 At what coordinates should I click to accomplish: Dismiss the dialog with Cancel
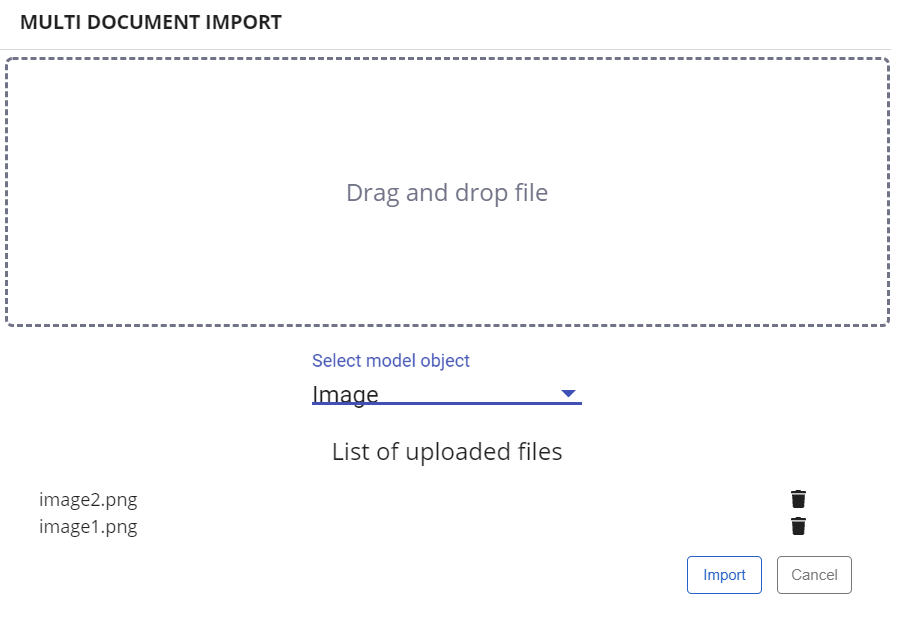[x=815, y=575]
